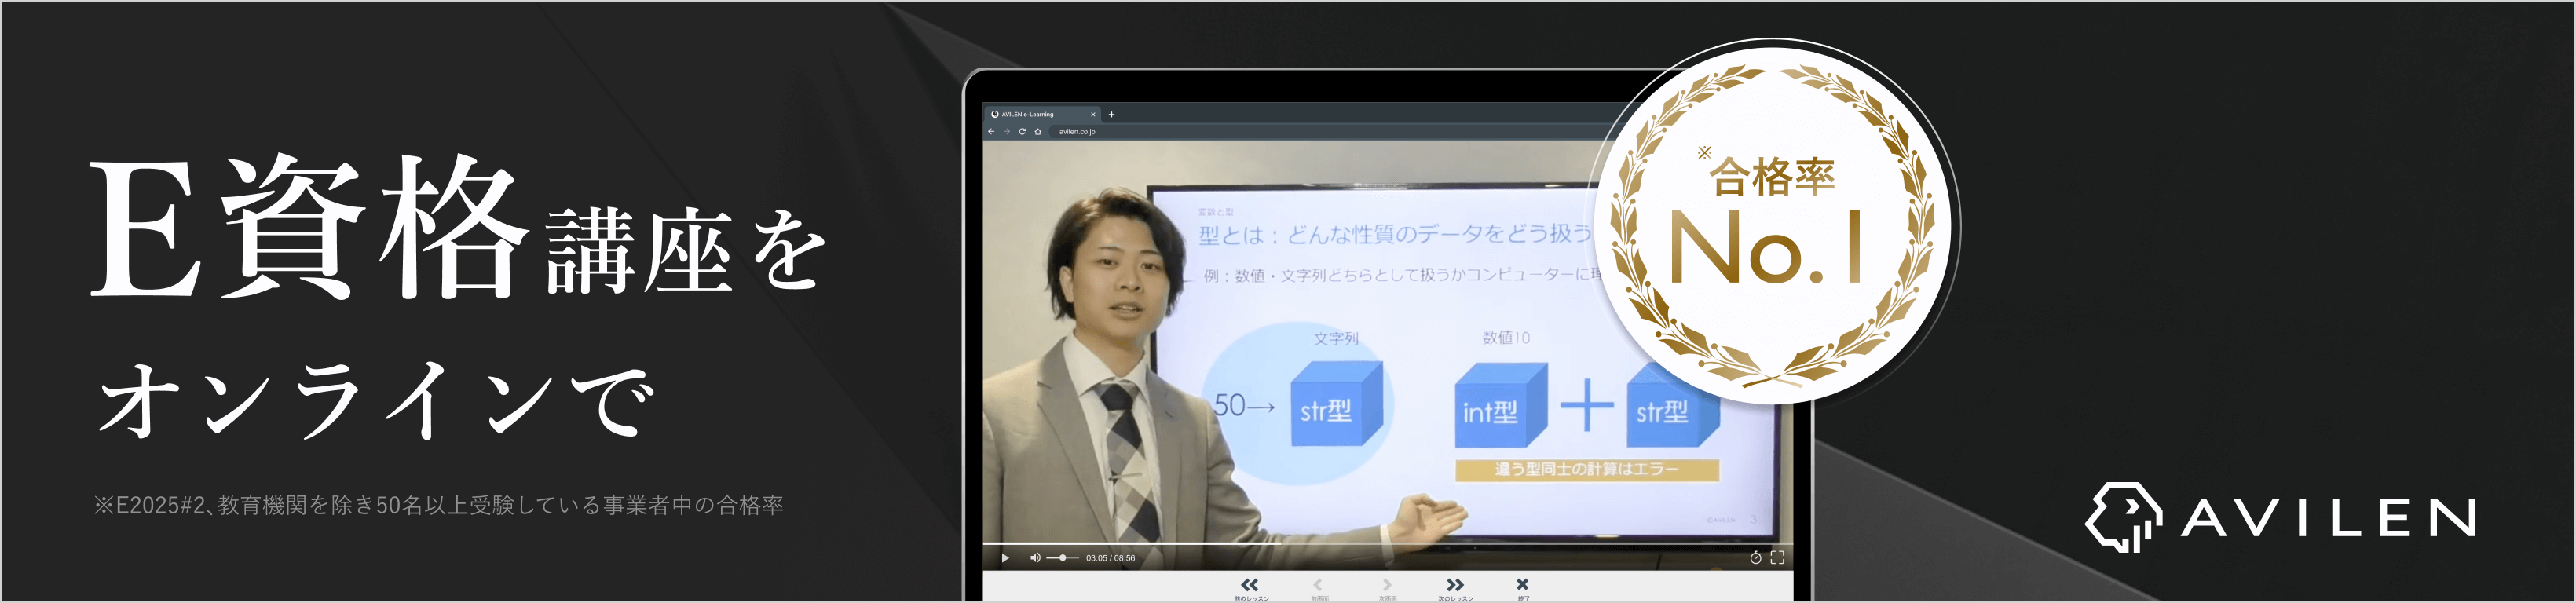Close the AVILEN e-Learning tab
Viewport: 2576px width, 603px height.
point(1093,114)
